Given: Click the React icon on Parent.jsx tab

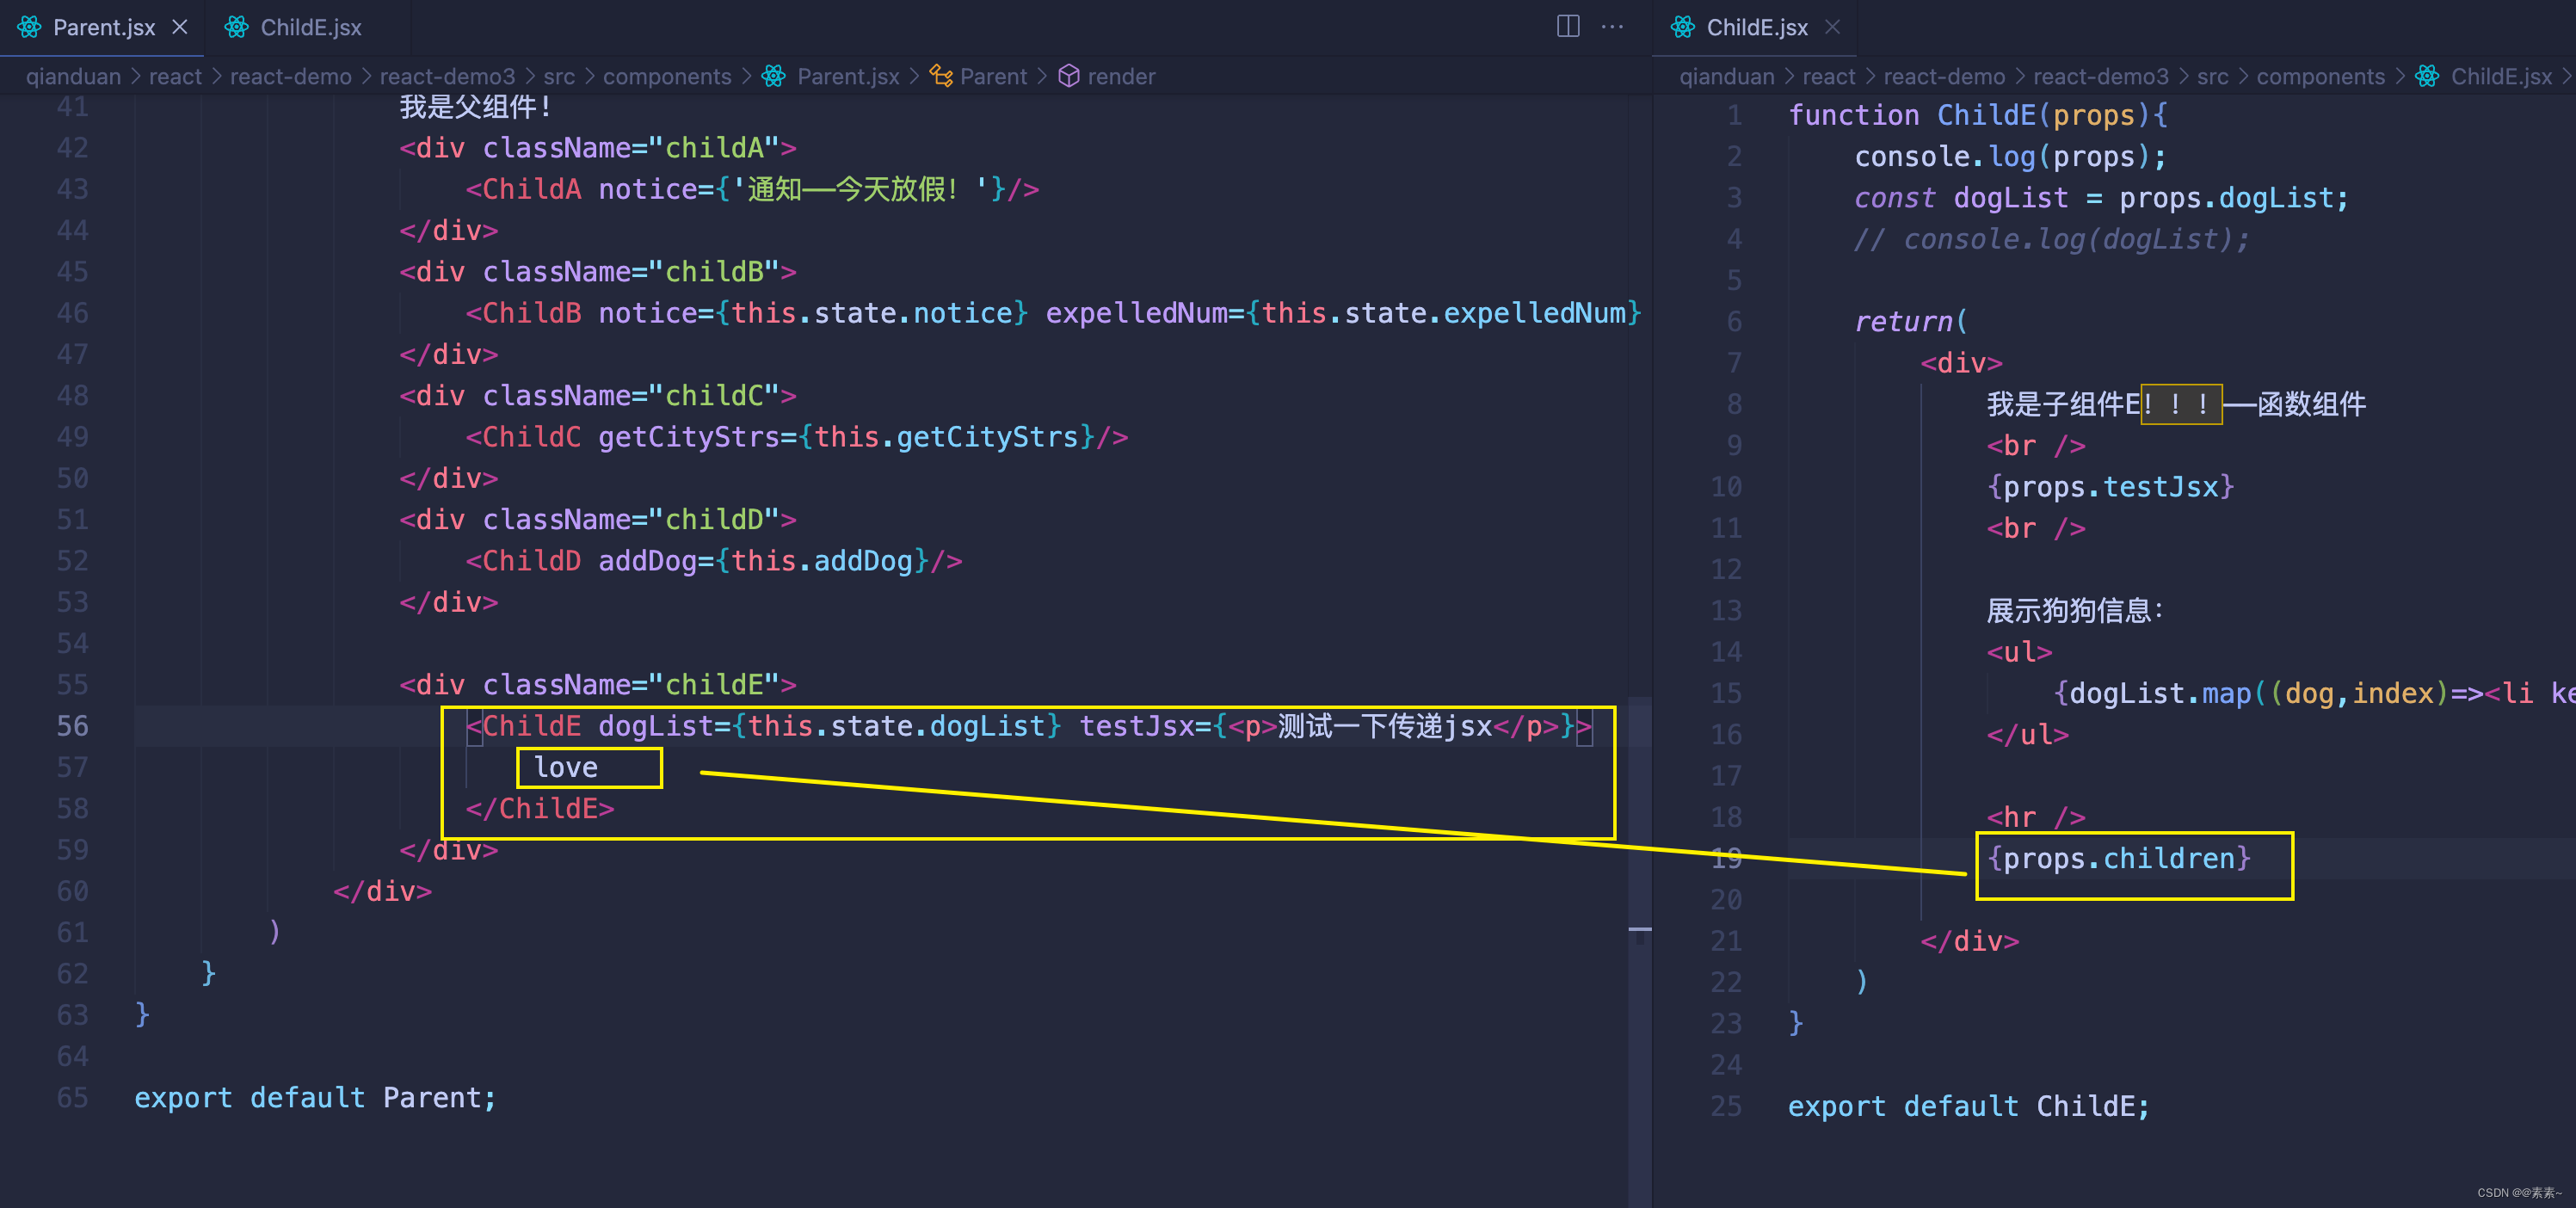Looking at the screenshot, I should coord(30,27).
